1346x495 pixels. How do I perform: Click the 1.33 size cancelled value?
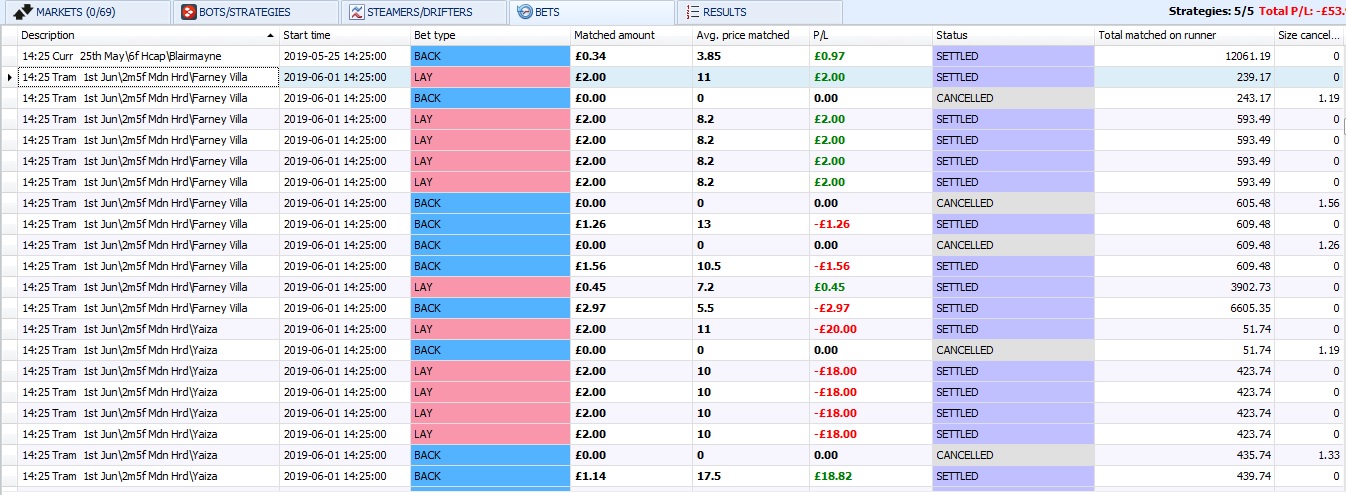click(1328, 455)
